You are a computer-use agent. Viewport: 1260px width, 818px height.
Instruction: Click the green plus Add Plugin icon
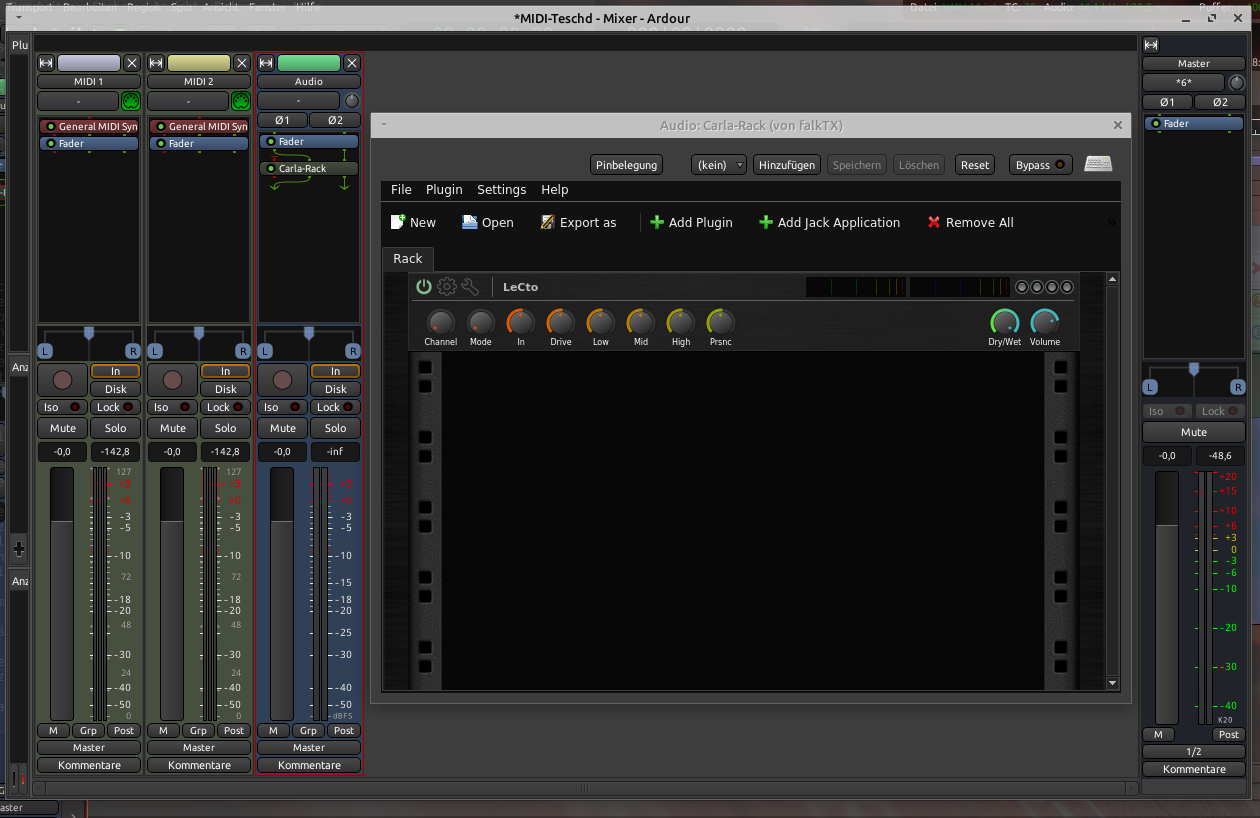click(x=657, y=222)
